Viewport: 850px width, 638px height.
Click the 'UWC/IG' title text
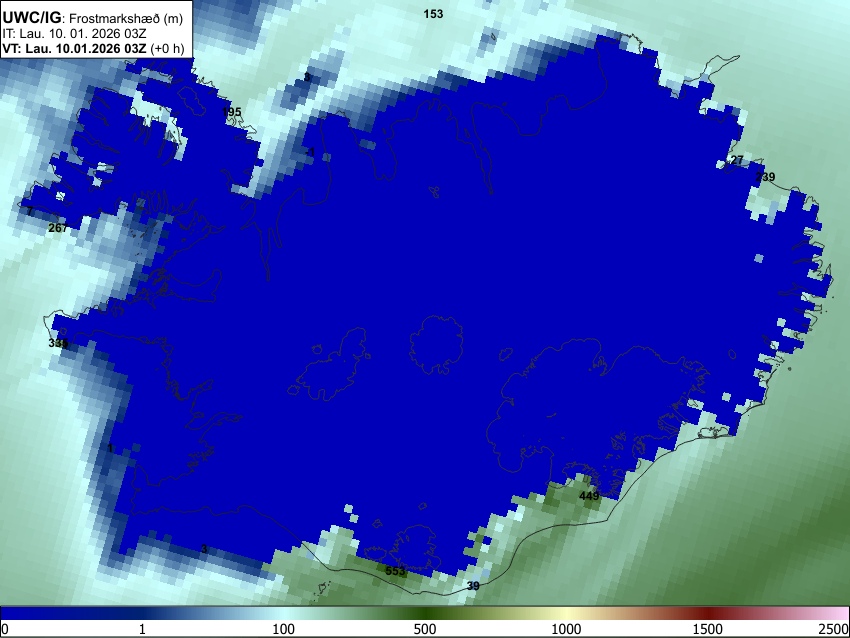(x=32, y=18)
